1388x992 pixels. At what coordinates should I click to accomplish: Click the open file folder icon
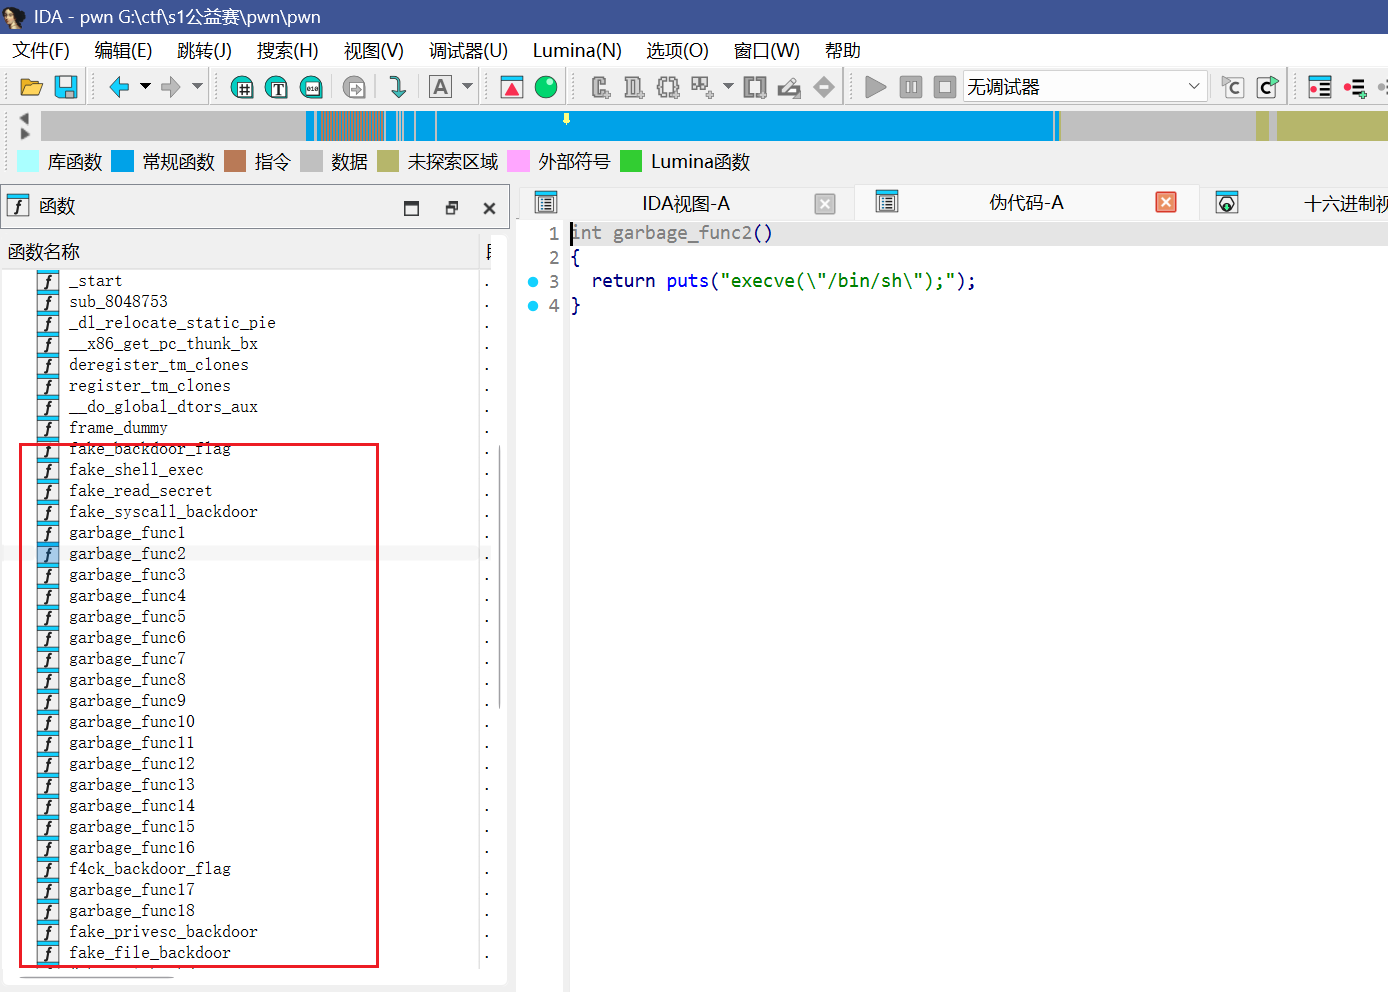tap(31, 88)
